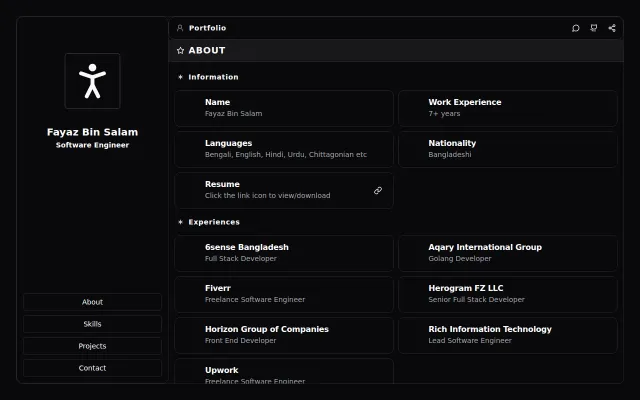Click the Software Engineer subtitle
640x400 pixels.
93,145
